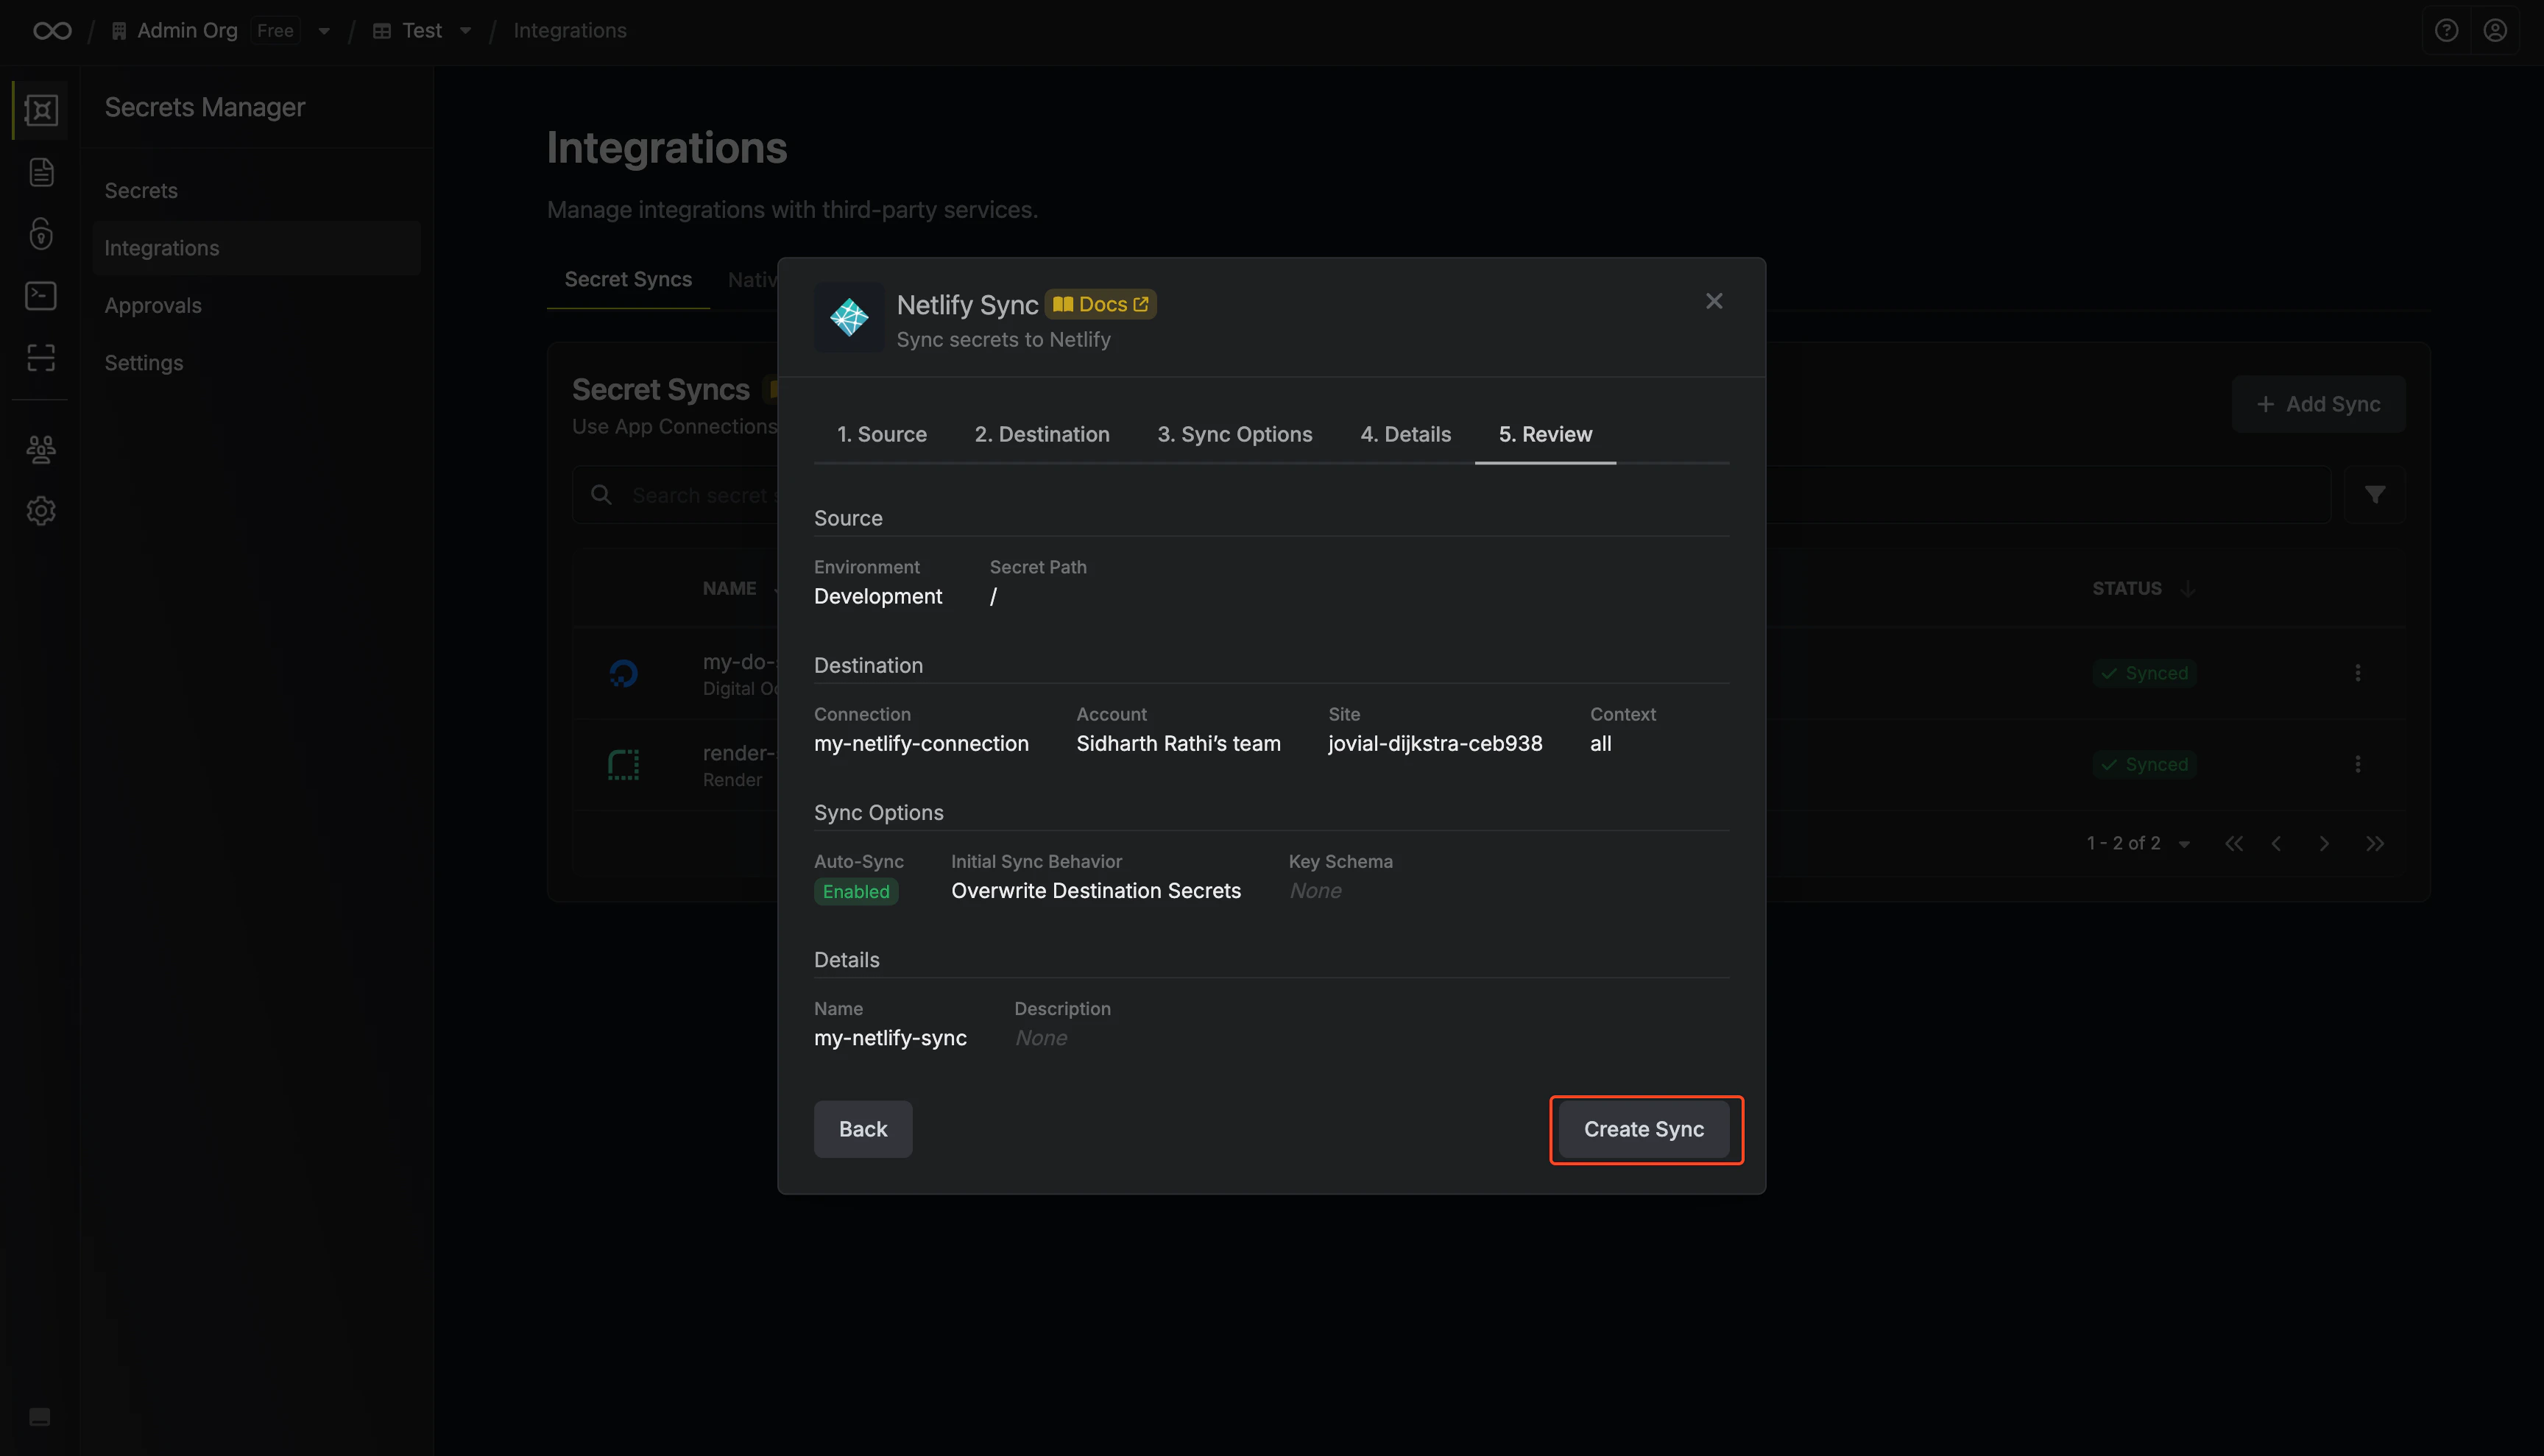The image size is (2544, 1456).
Task: Click the Overwrite Destination Secrets value
Action: pos(1096,891)
